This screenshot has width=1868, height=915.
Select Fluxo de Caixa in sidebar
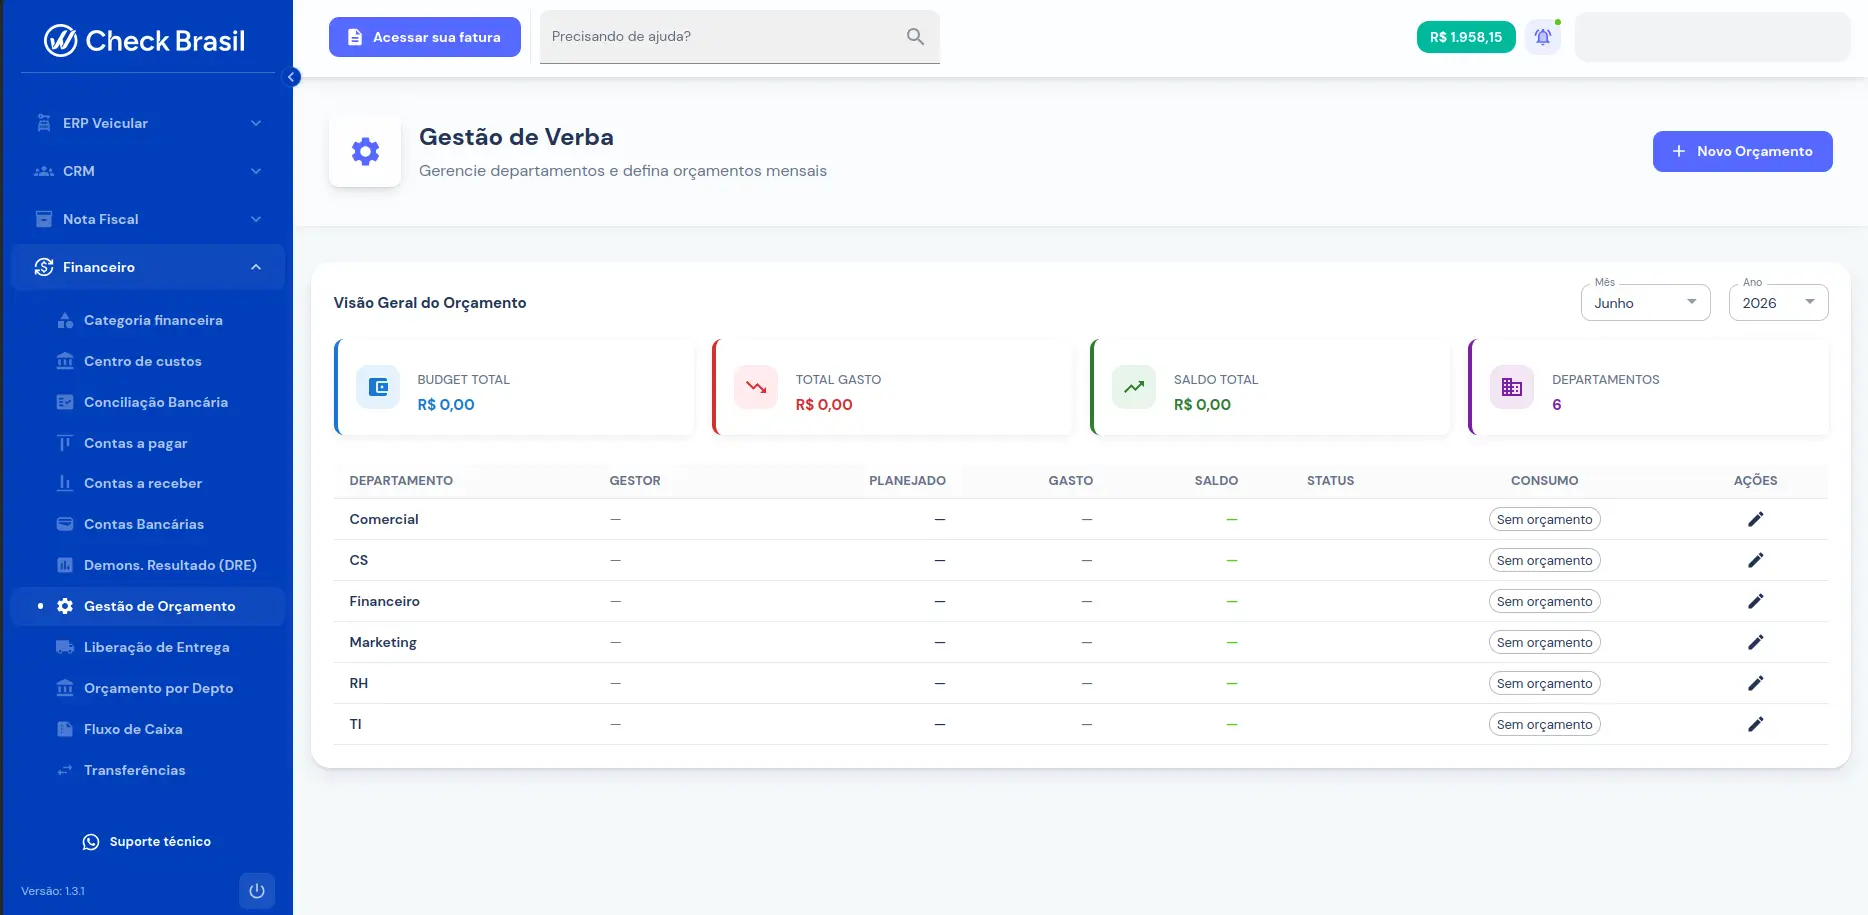(x=148, y=729)
